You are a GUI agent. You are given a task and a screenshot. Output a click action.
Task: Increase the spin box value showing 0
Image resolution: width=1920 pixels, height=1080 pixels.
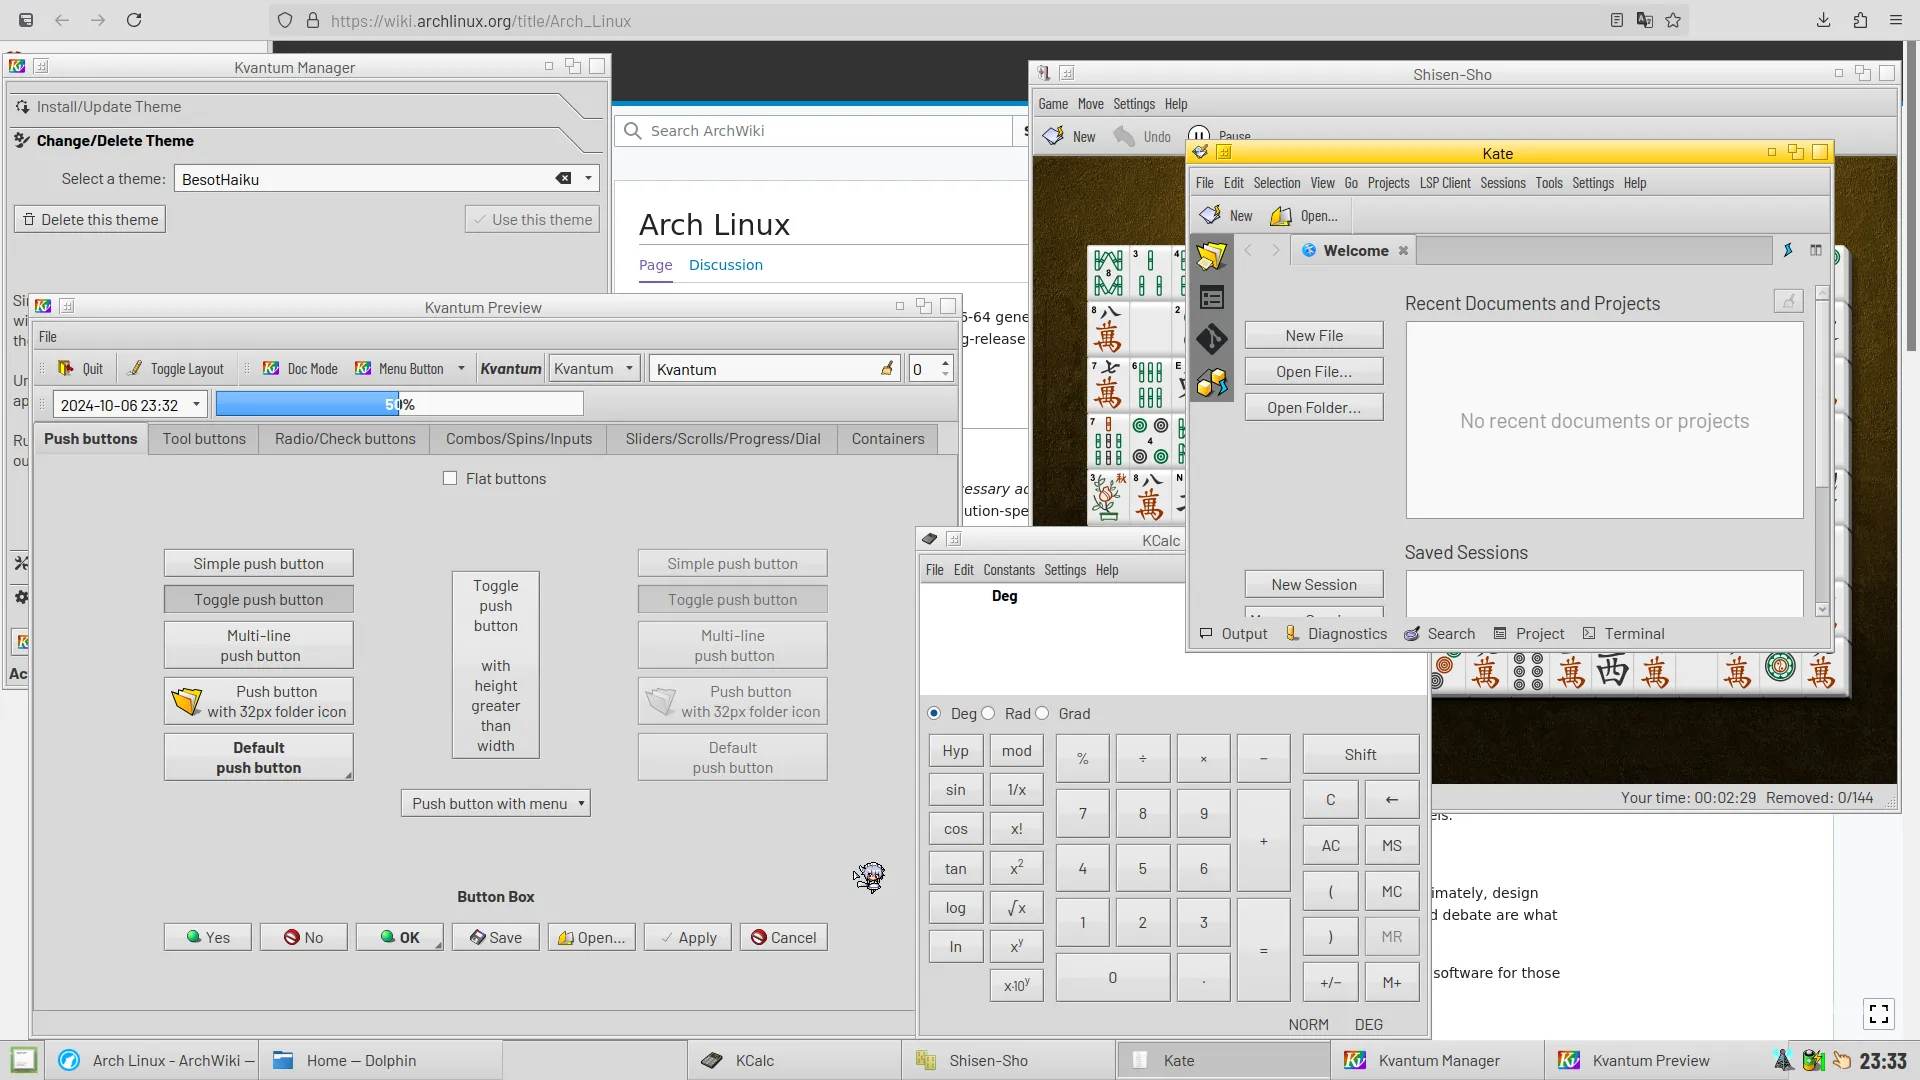coord(945,363)
